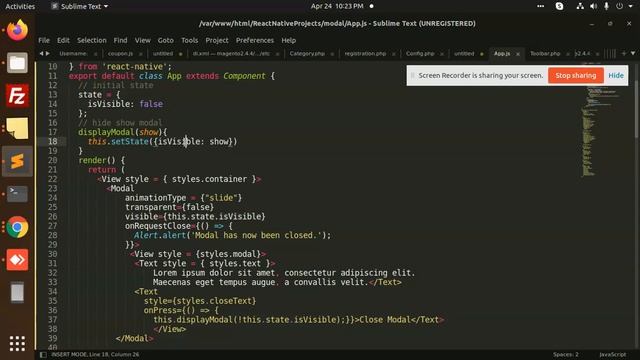Open the Edit menu
Image resolution: width=640 pixels, height=360 pixels.
[x=63, y=40]
